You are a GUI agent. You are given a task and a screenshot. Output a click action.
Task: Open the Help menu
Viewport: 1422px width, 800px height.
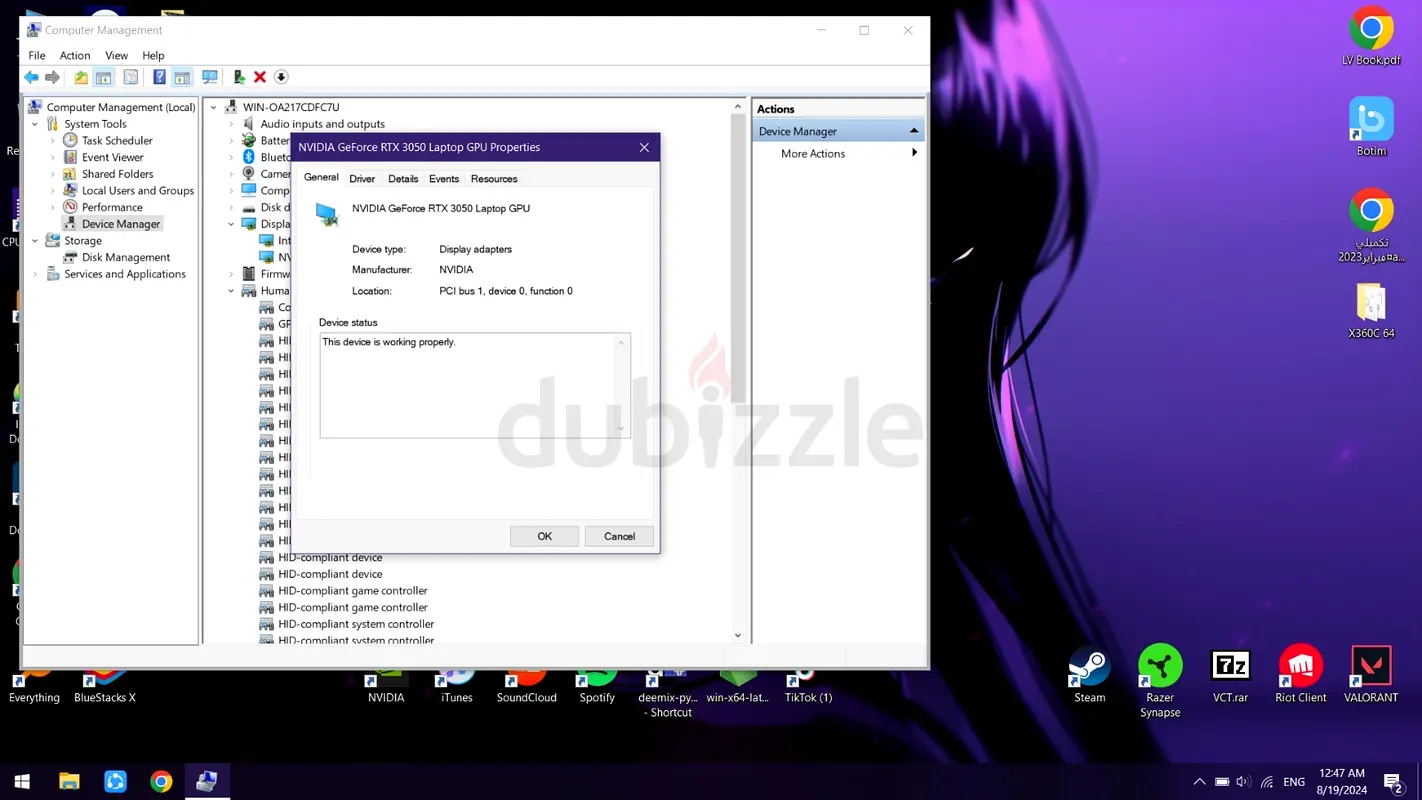[153, 55]
